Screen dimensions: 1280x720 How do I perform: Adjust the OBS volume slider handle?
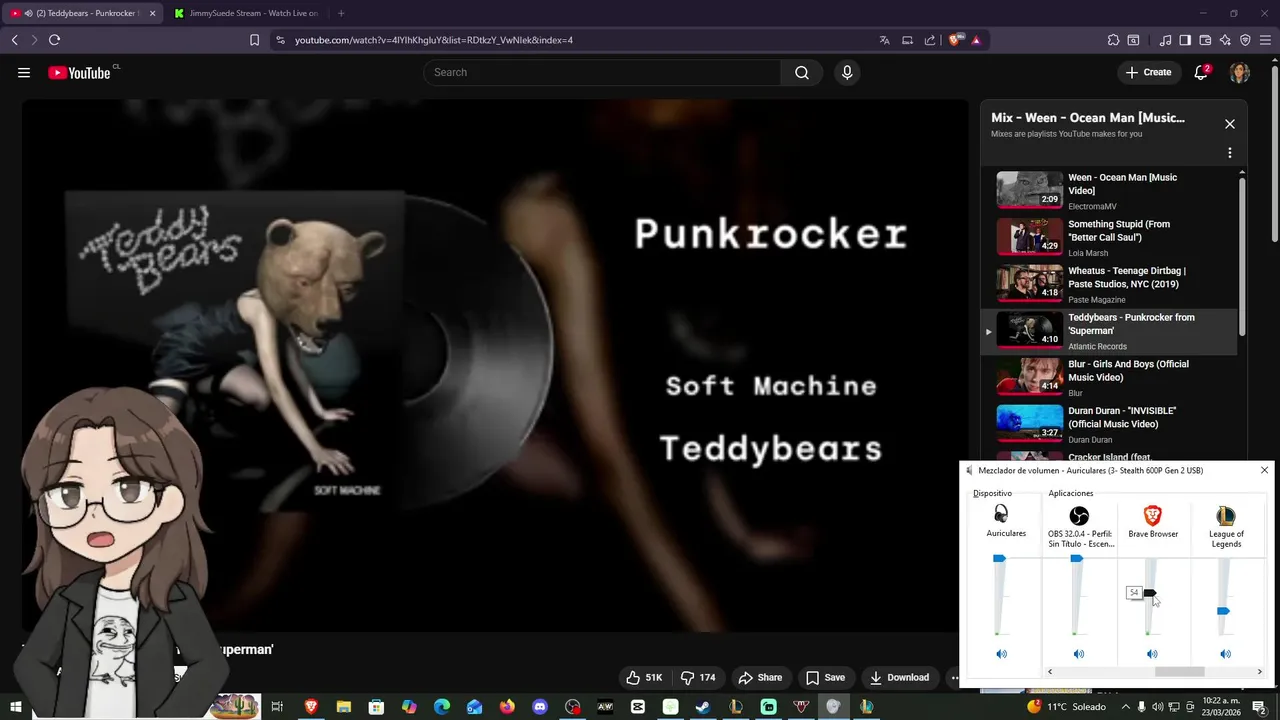coord(1076,559)
